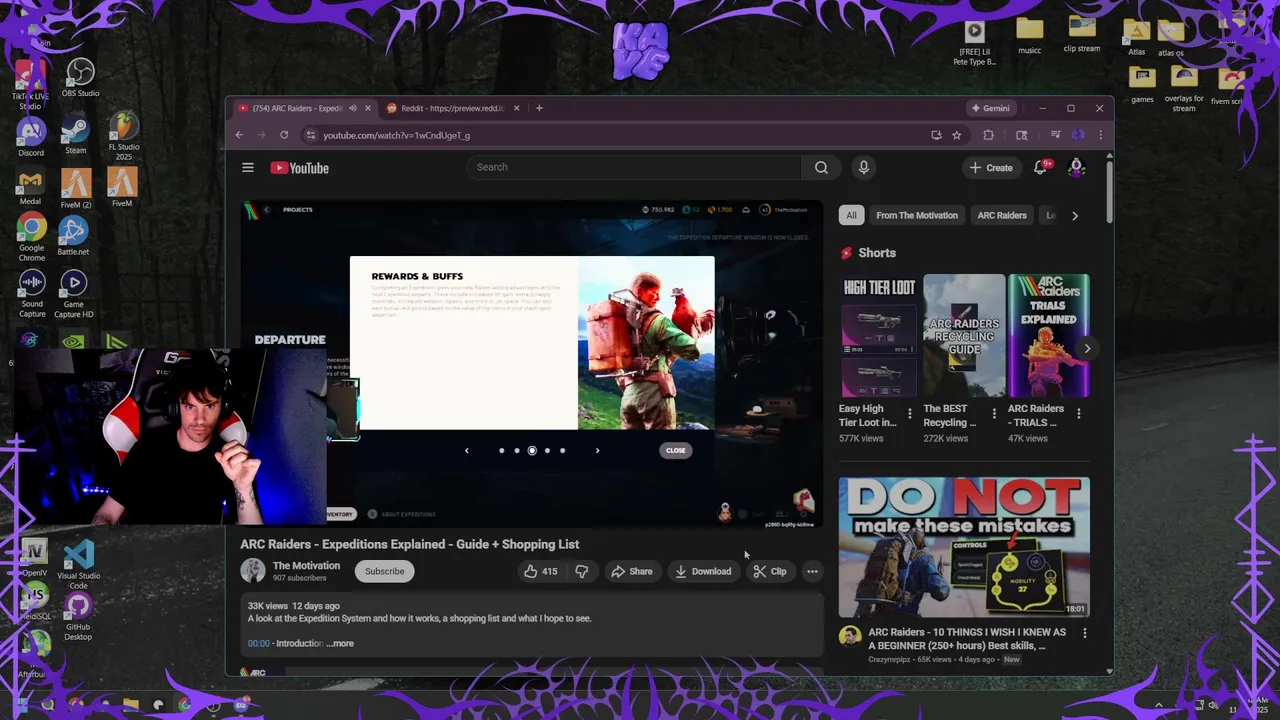
Task: Open Game Capture HD shortcut
Action: point(73,294)
